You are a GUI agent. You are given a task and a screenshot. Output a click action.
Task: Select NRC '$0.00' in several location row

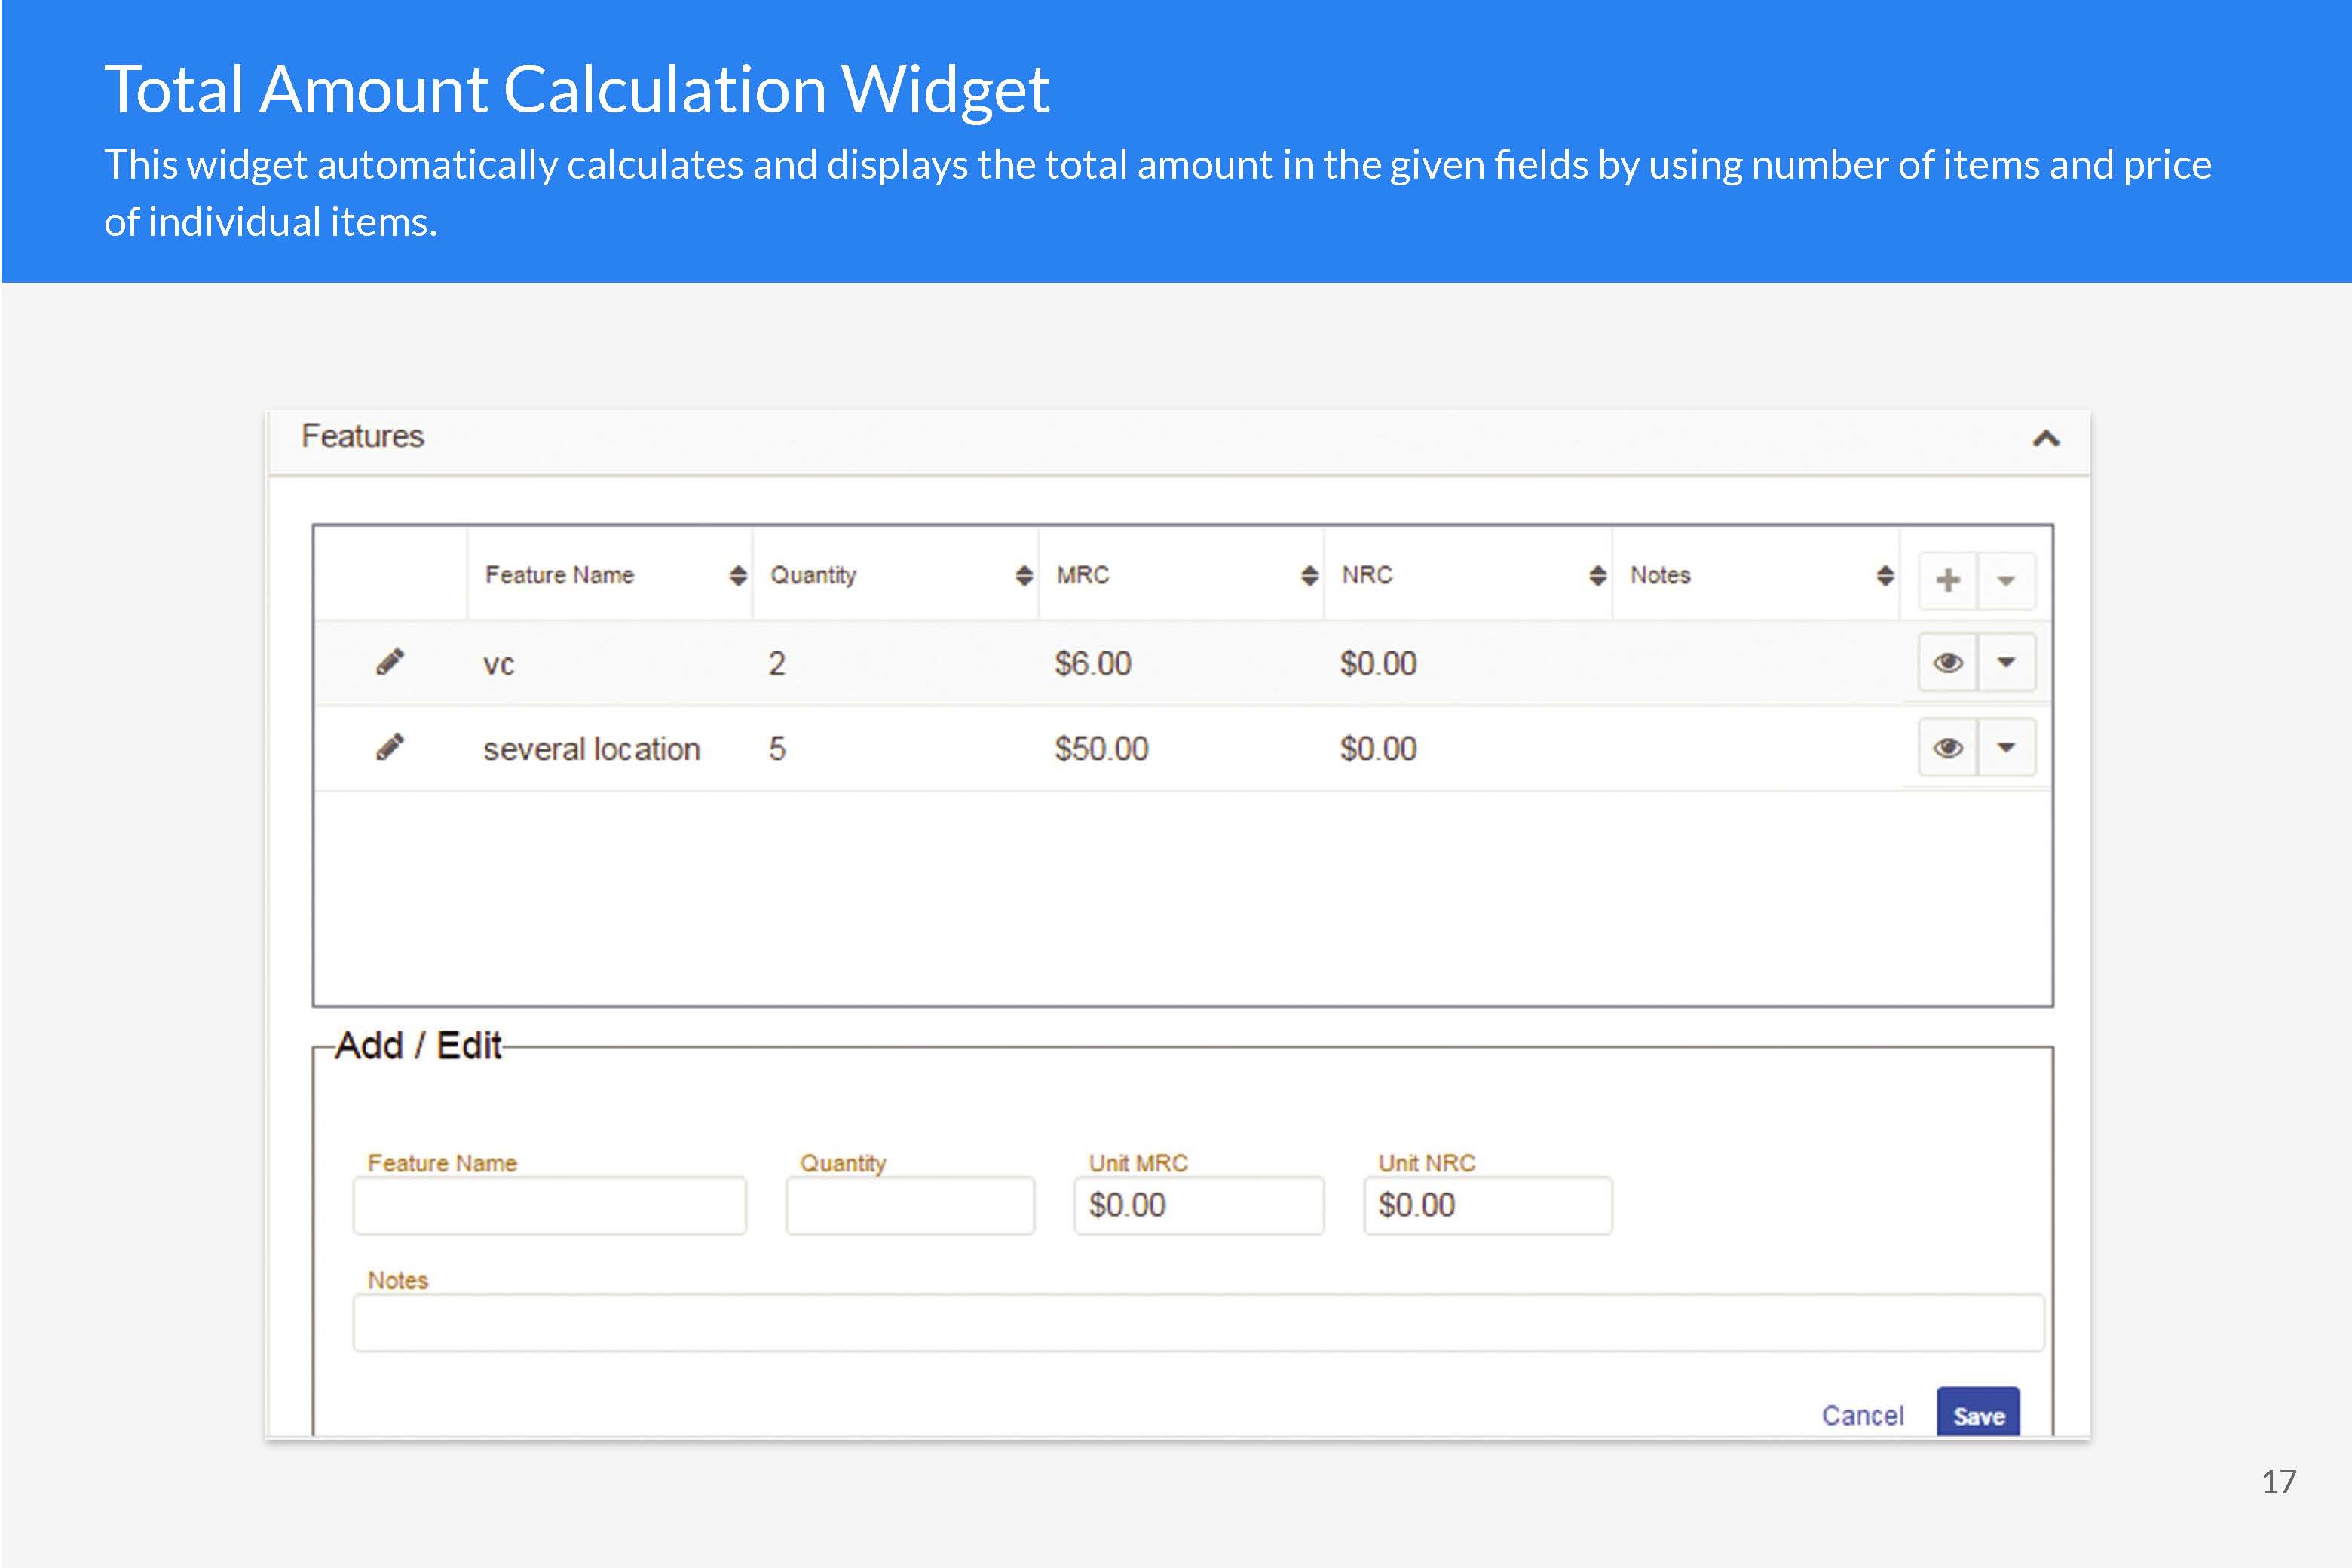[x=1378, y=748]
